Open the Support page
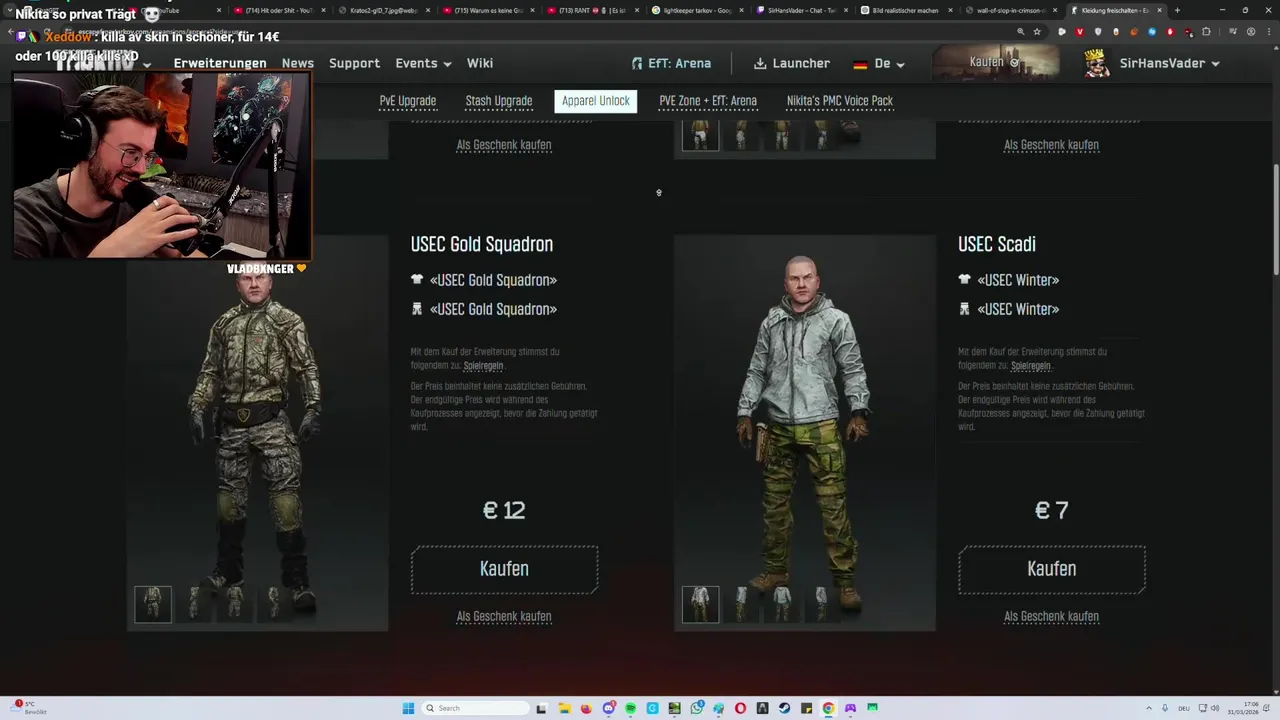Screen dimensions: 1280x720 point(354,63)
